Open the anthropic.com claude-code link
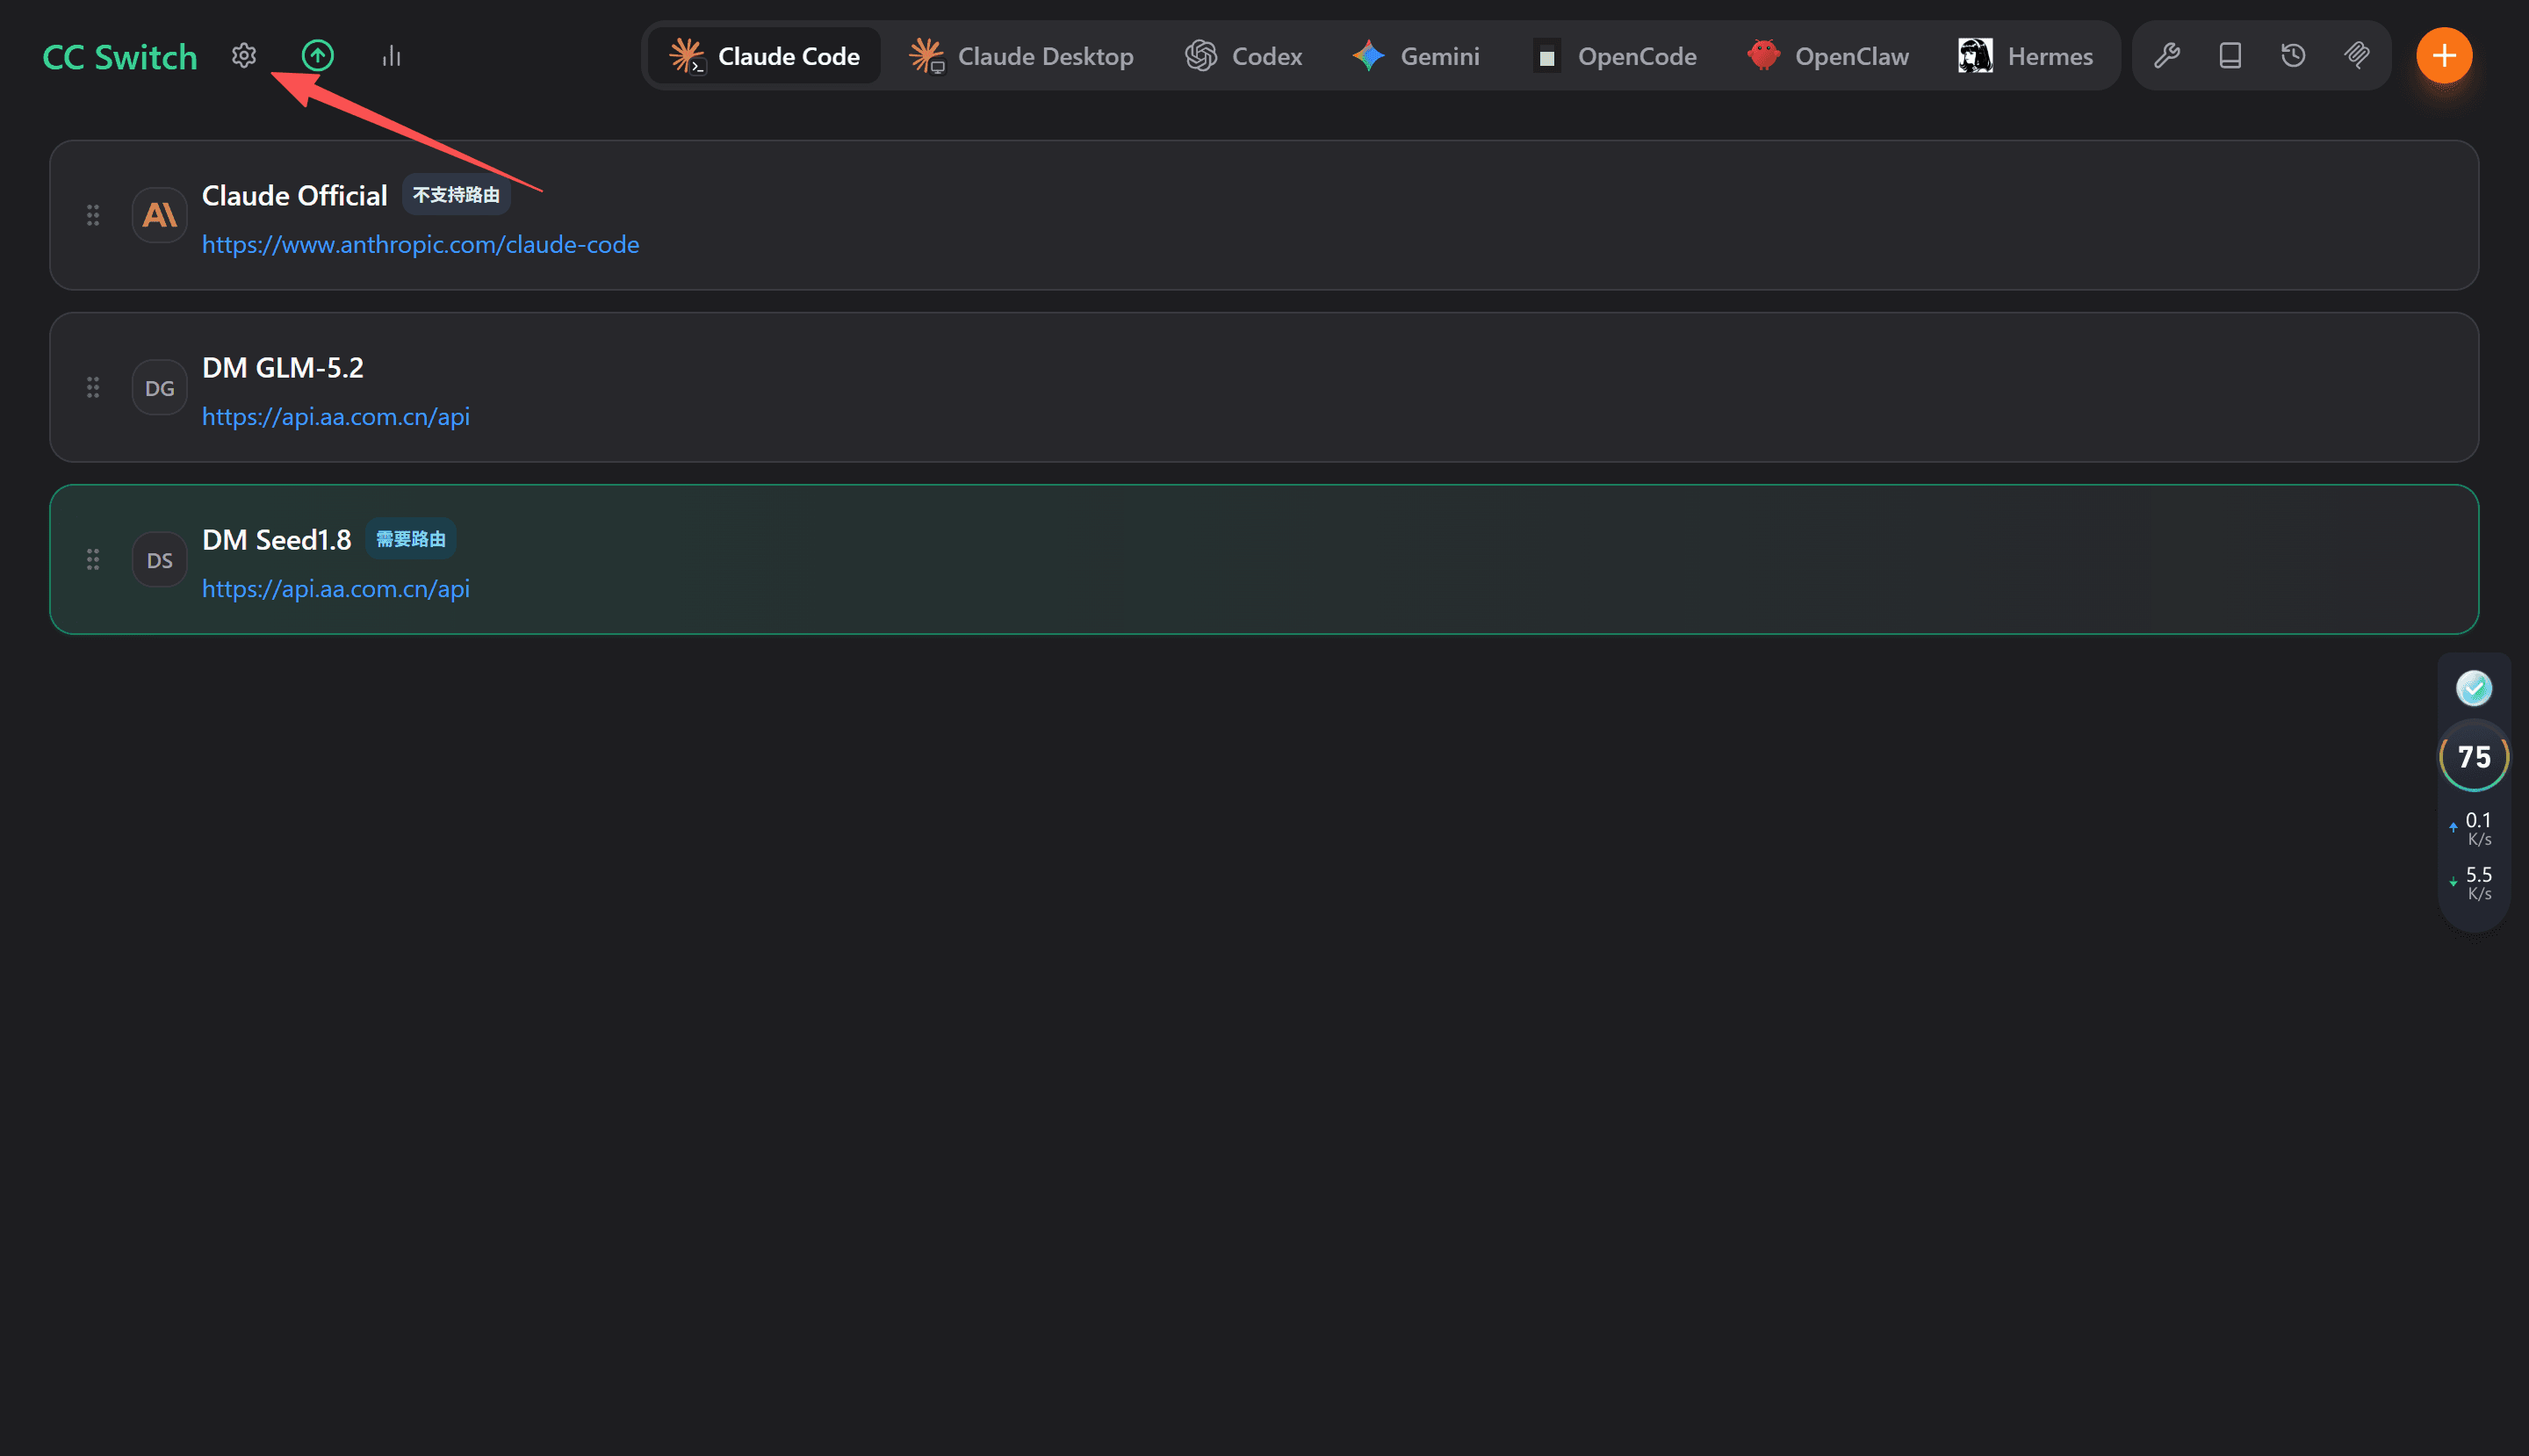The image size is (2529, 1456). click(420, 245)
